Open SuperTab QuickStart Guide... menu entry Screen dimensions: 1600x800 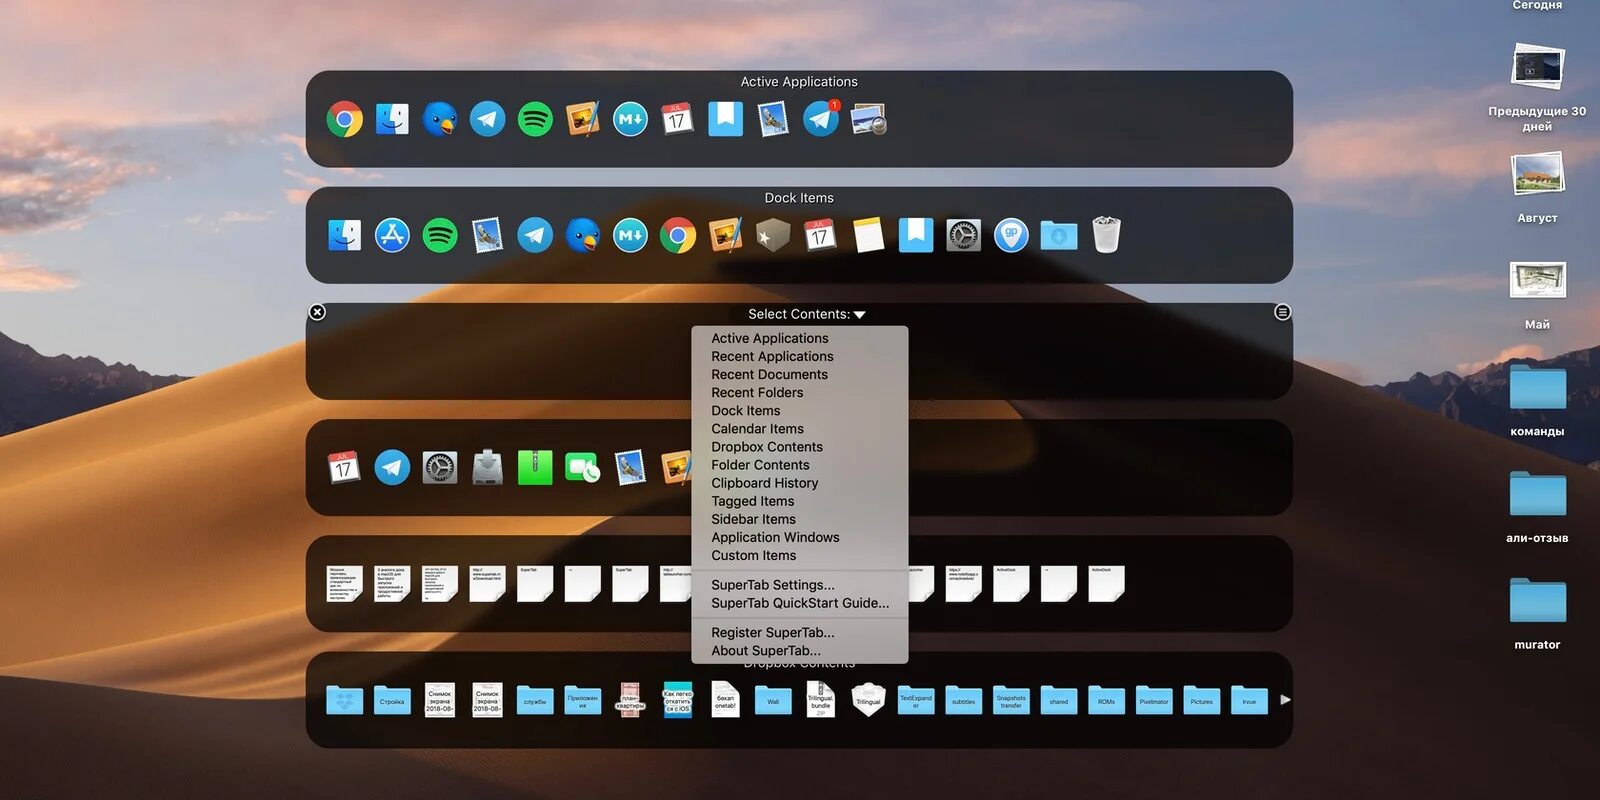click(x=800, y=603)
